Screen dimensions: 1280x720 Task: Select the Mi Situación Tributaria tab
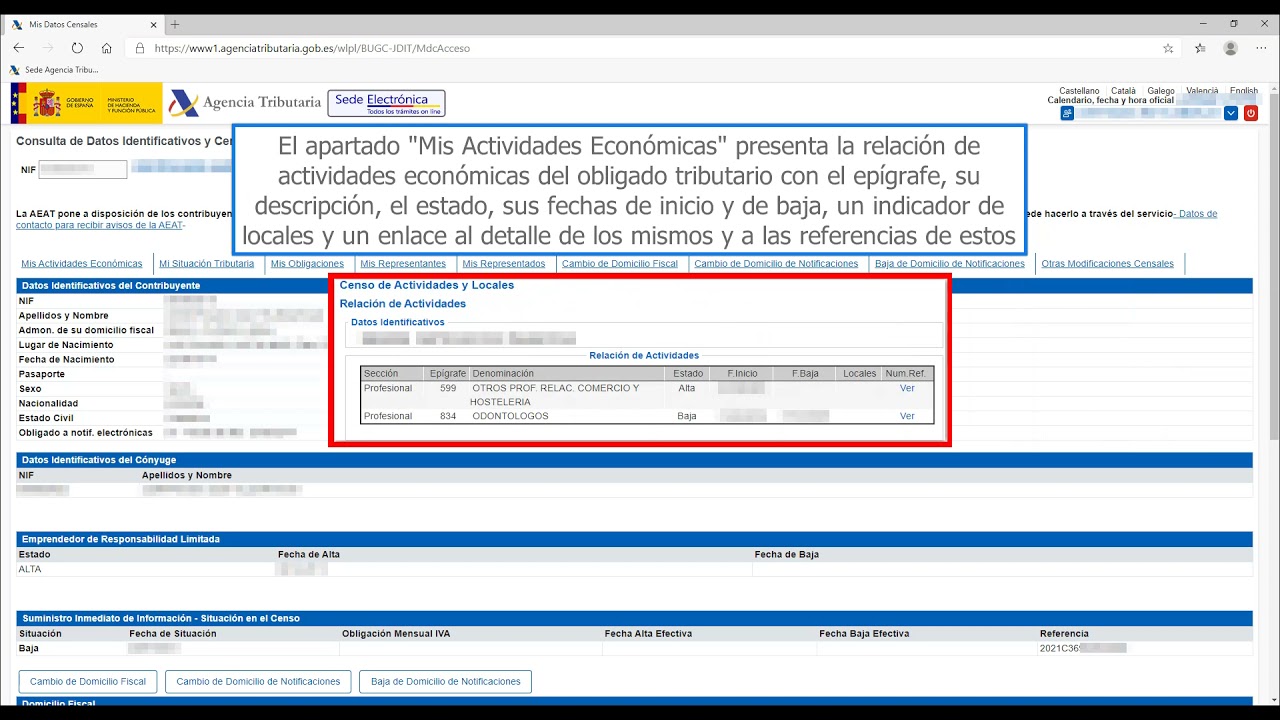[x=206, y=264]
